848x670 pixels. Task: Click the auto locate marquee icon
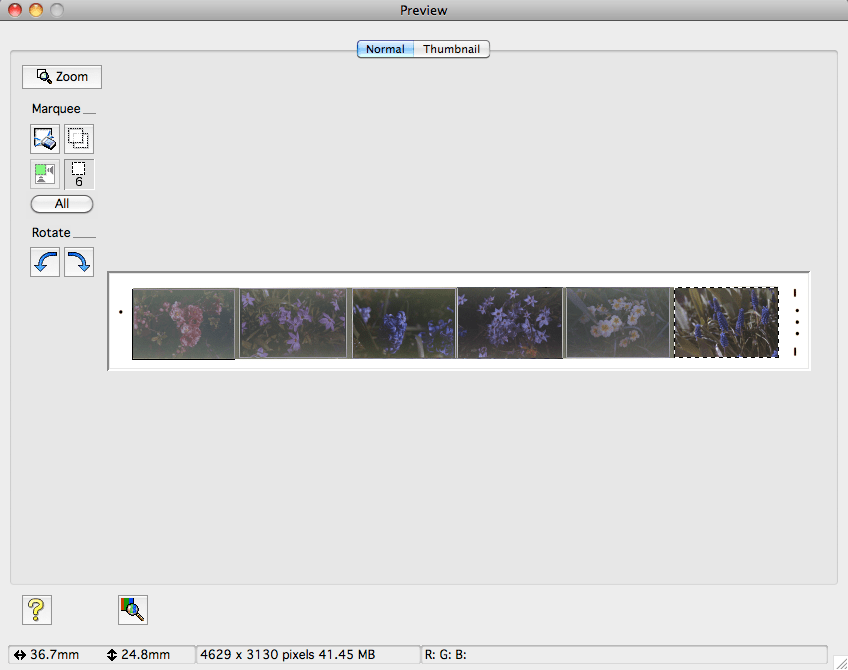click(x=45, y=174)
